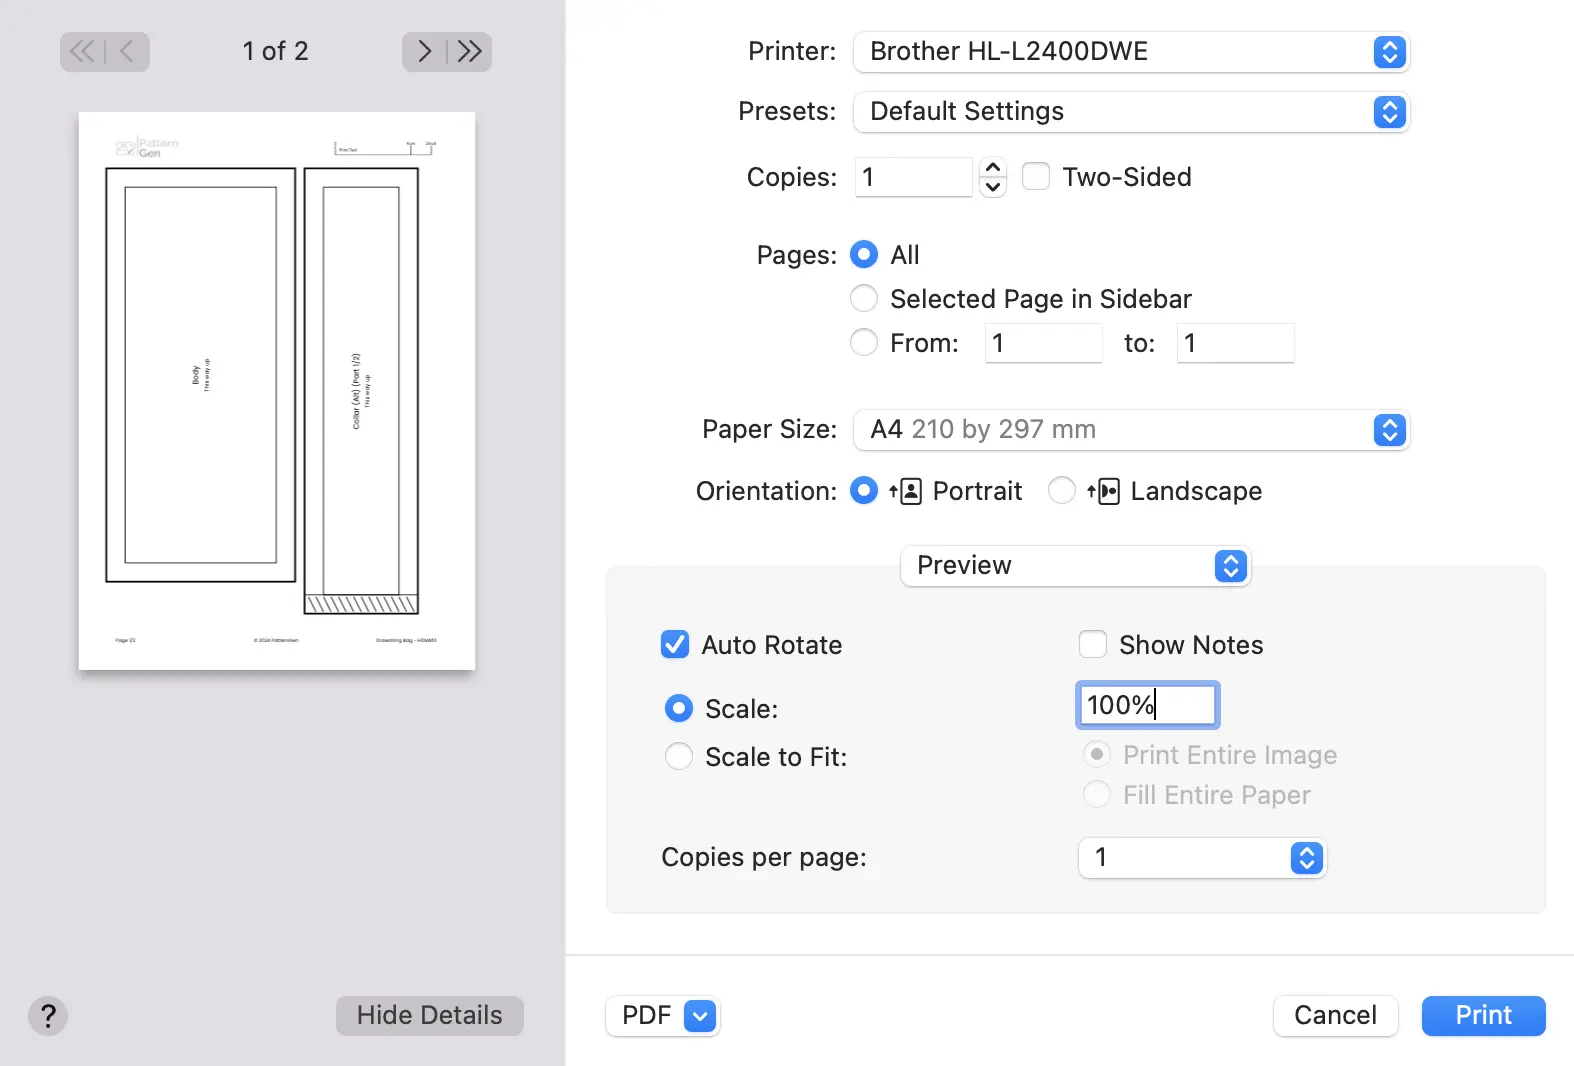
Task: Open the help question mark
Action: [x=48, y=1016]
